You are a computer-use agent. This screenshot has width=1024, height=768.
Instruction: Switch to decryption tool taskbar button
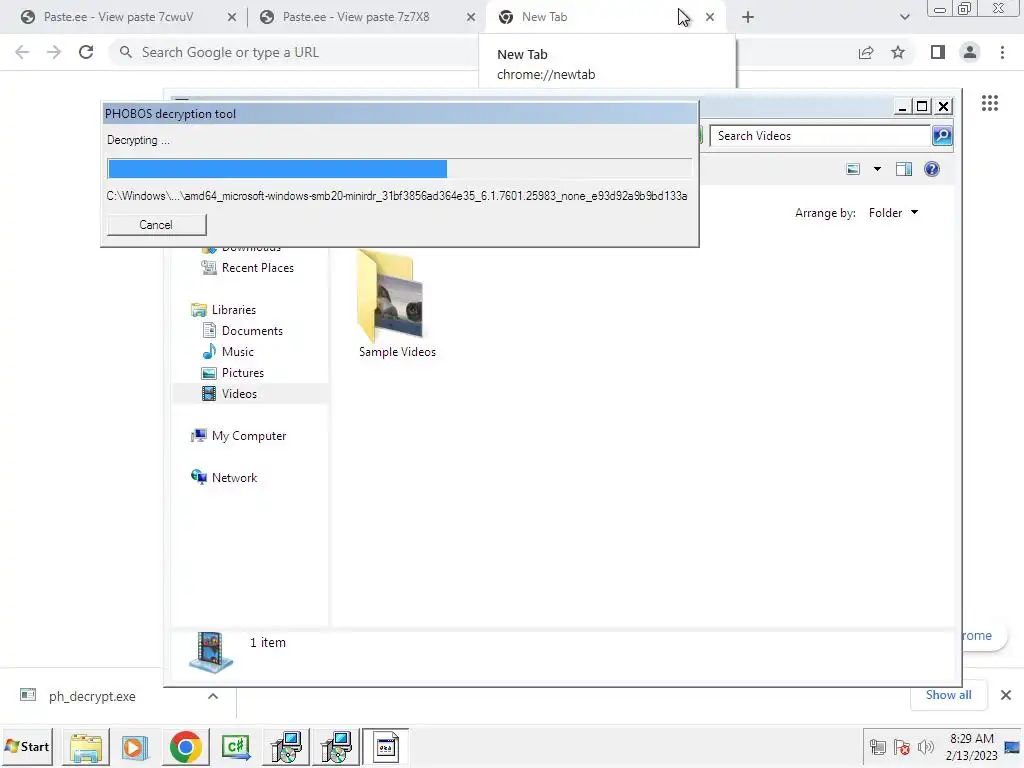pos(385,747)
